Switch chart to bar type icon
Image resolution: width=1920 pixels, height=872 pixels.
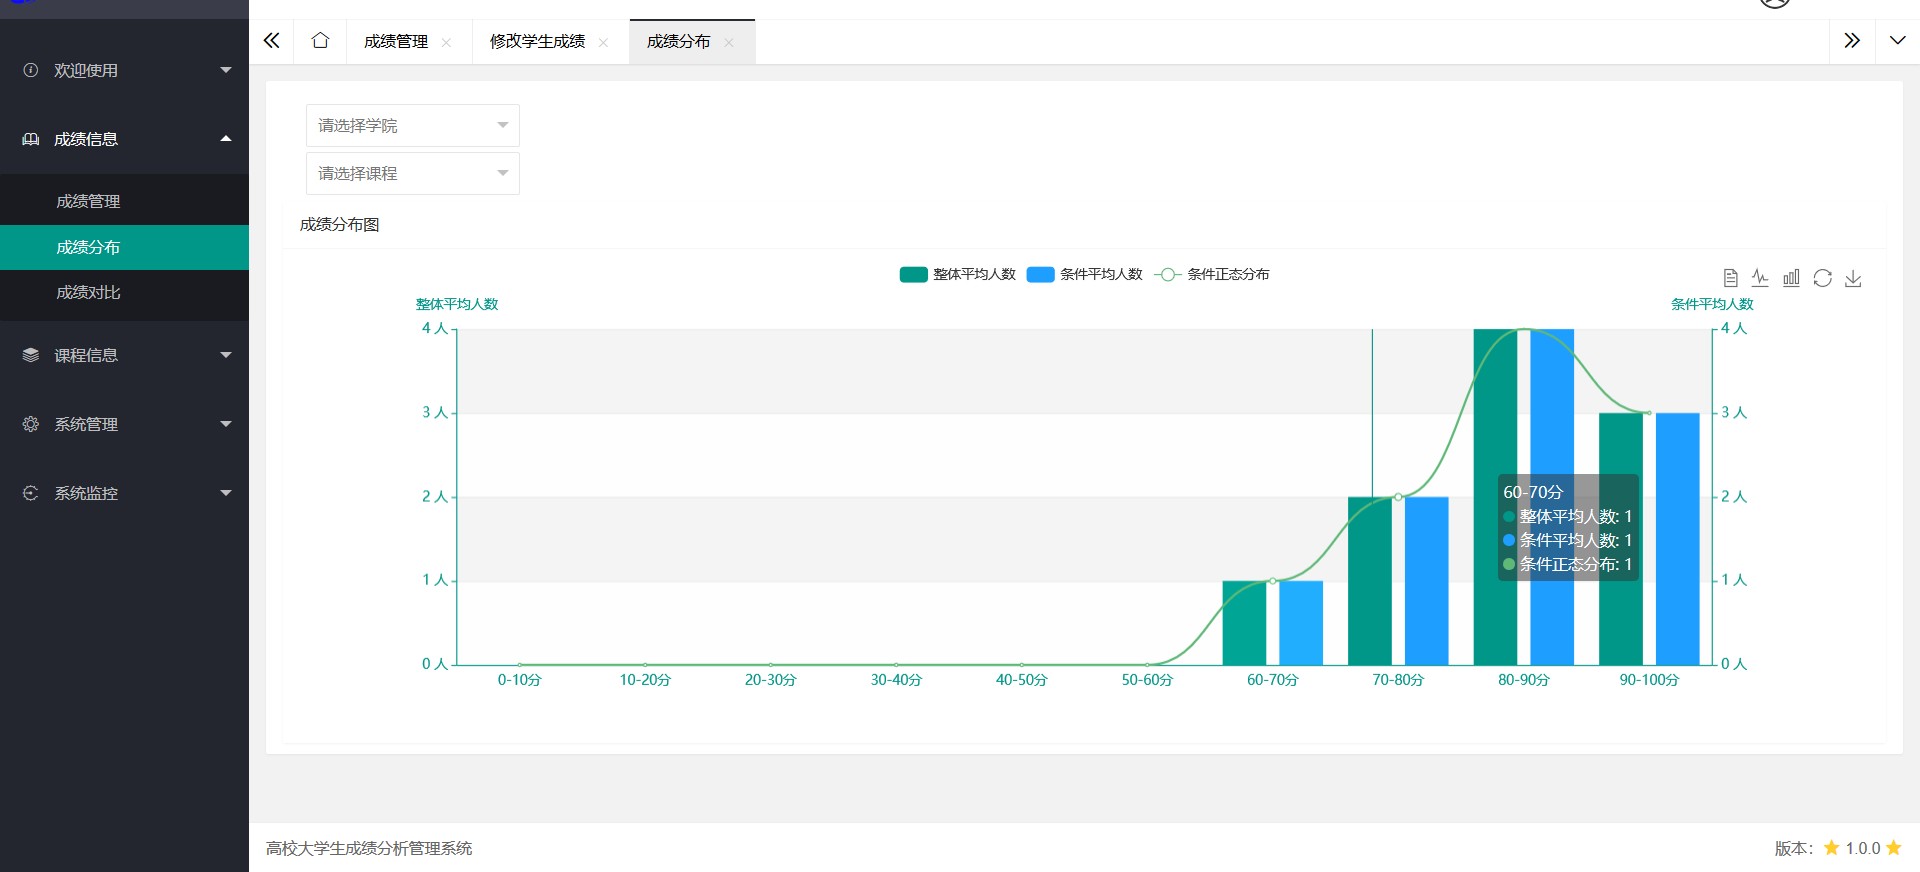coord(1791,278)
